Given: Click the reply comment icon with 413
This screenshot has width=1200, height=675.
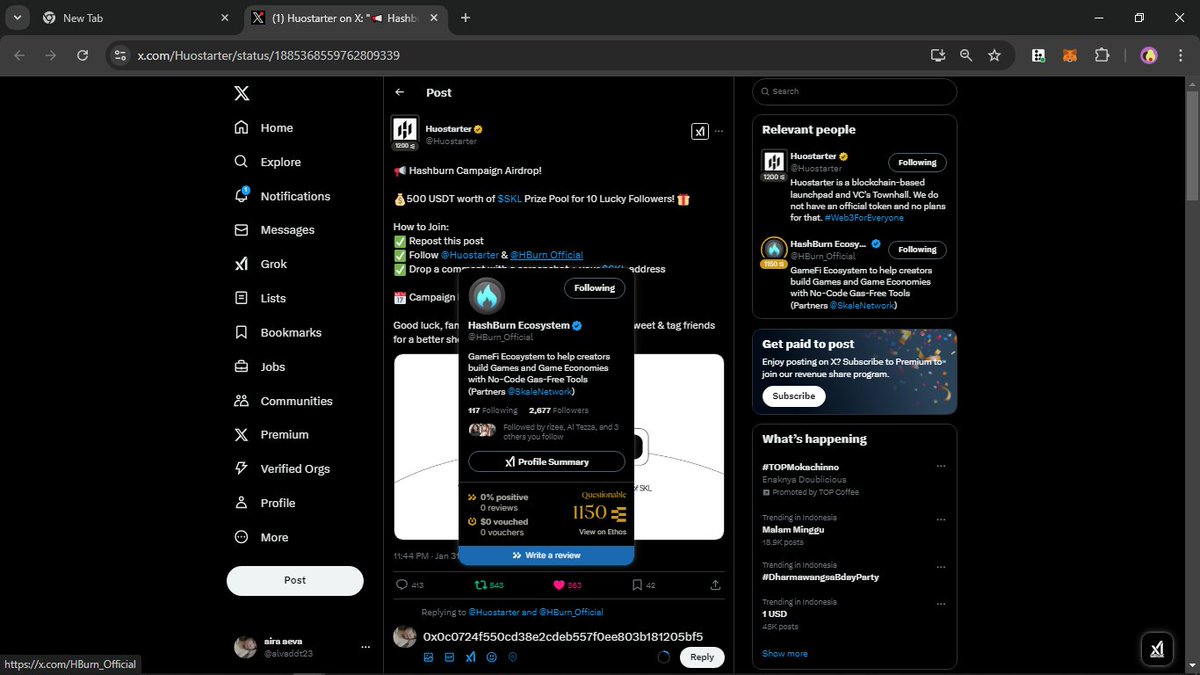Looking at the screenshot, I should click(x=402, y=585).
